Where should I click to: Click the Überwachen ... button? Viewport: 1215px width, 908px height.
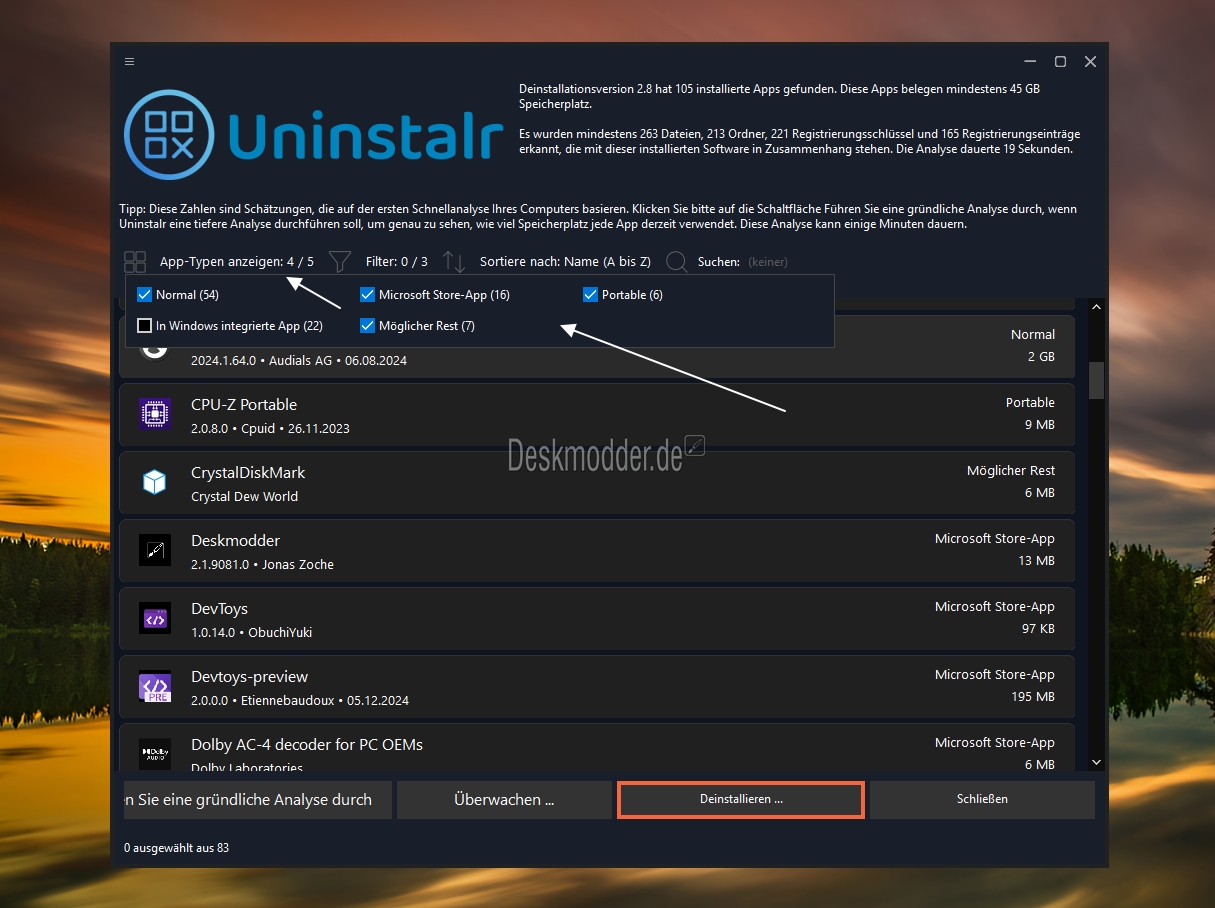(504, 800)
